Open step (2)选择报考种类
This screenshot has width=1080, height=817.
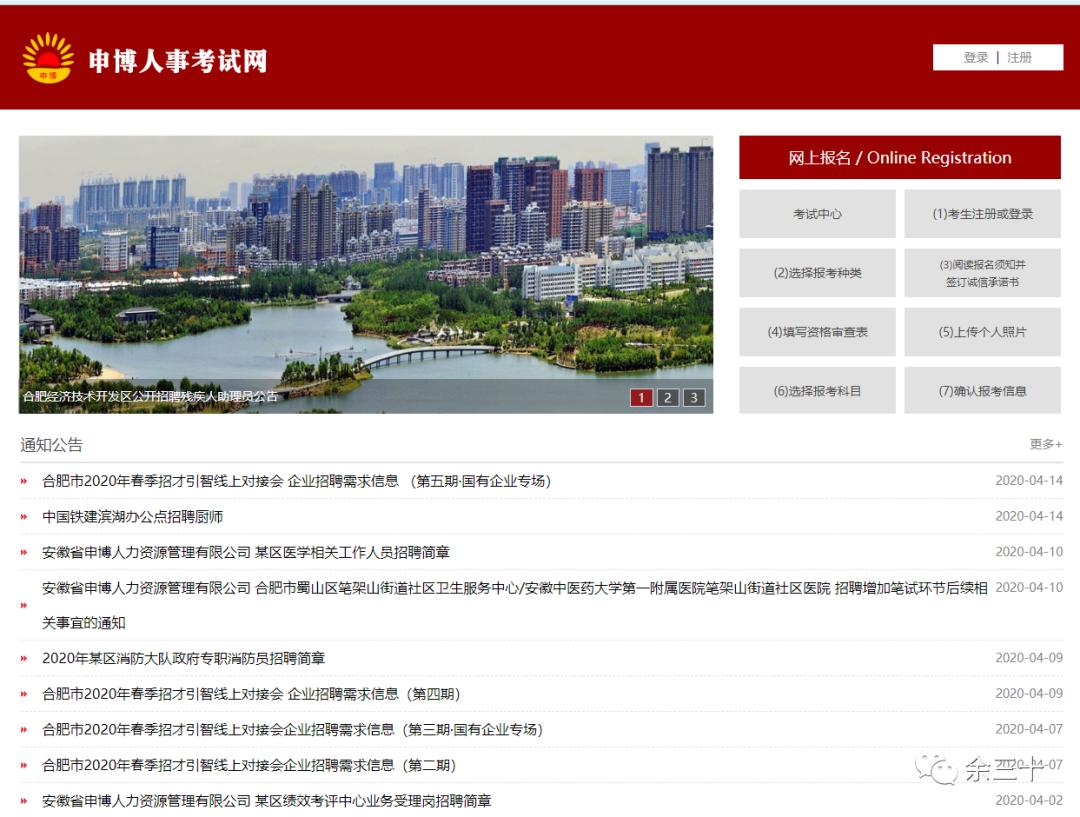pyautogui.click(x=815, y=273)
